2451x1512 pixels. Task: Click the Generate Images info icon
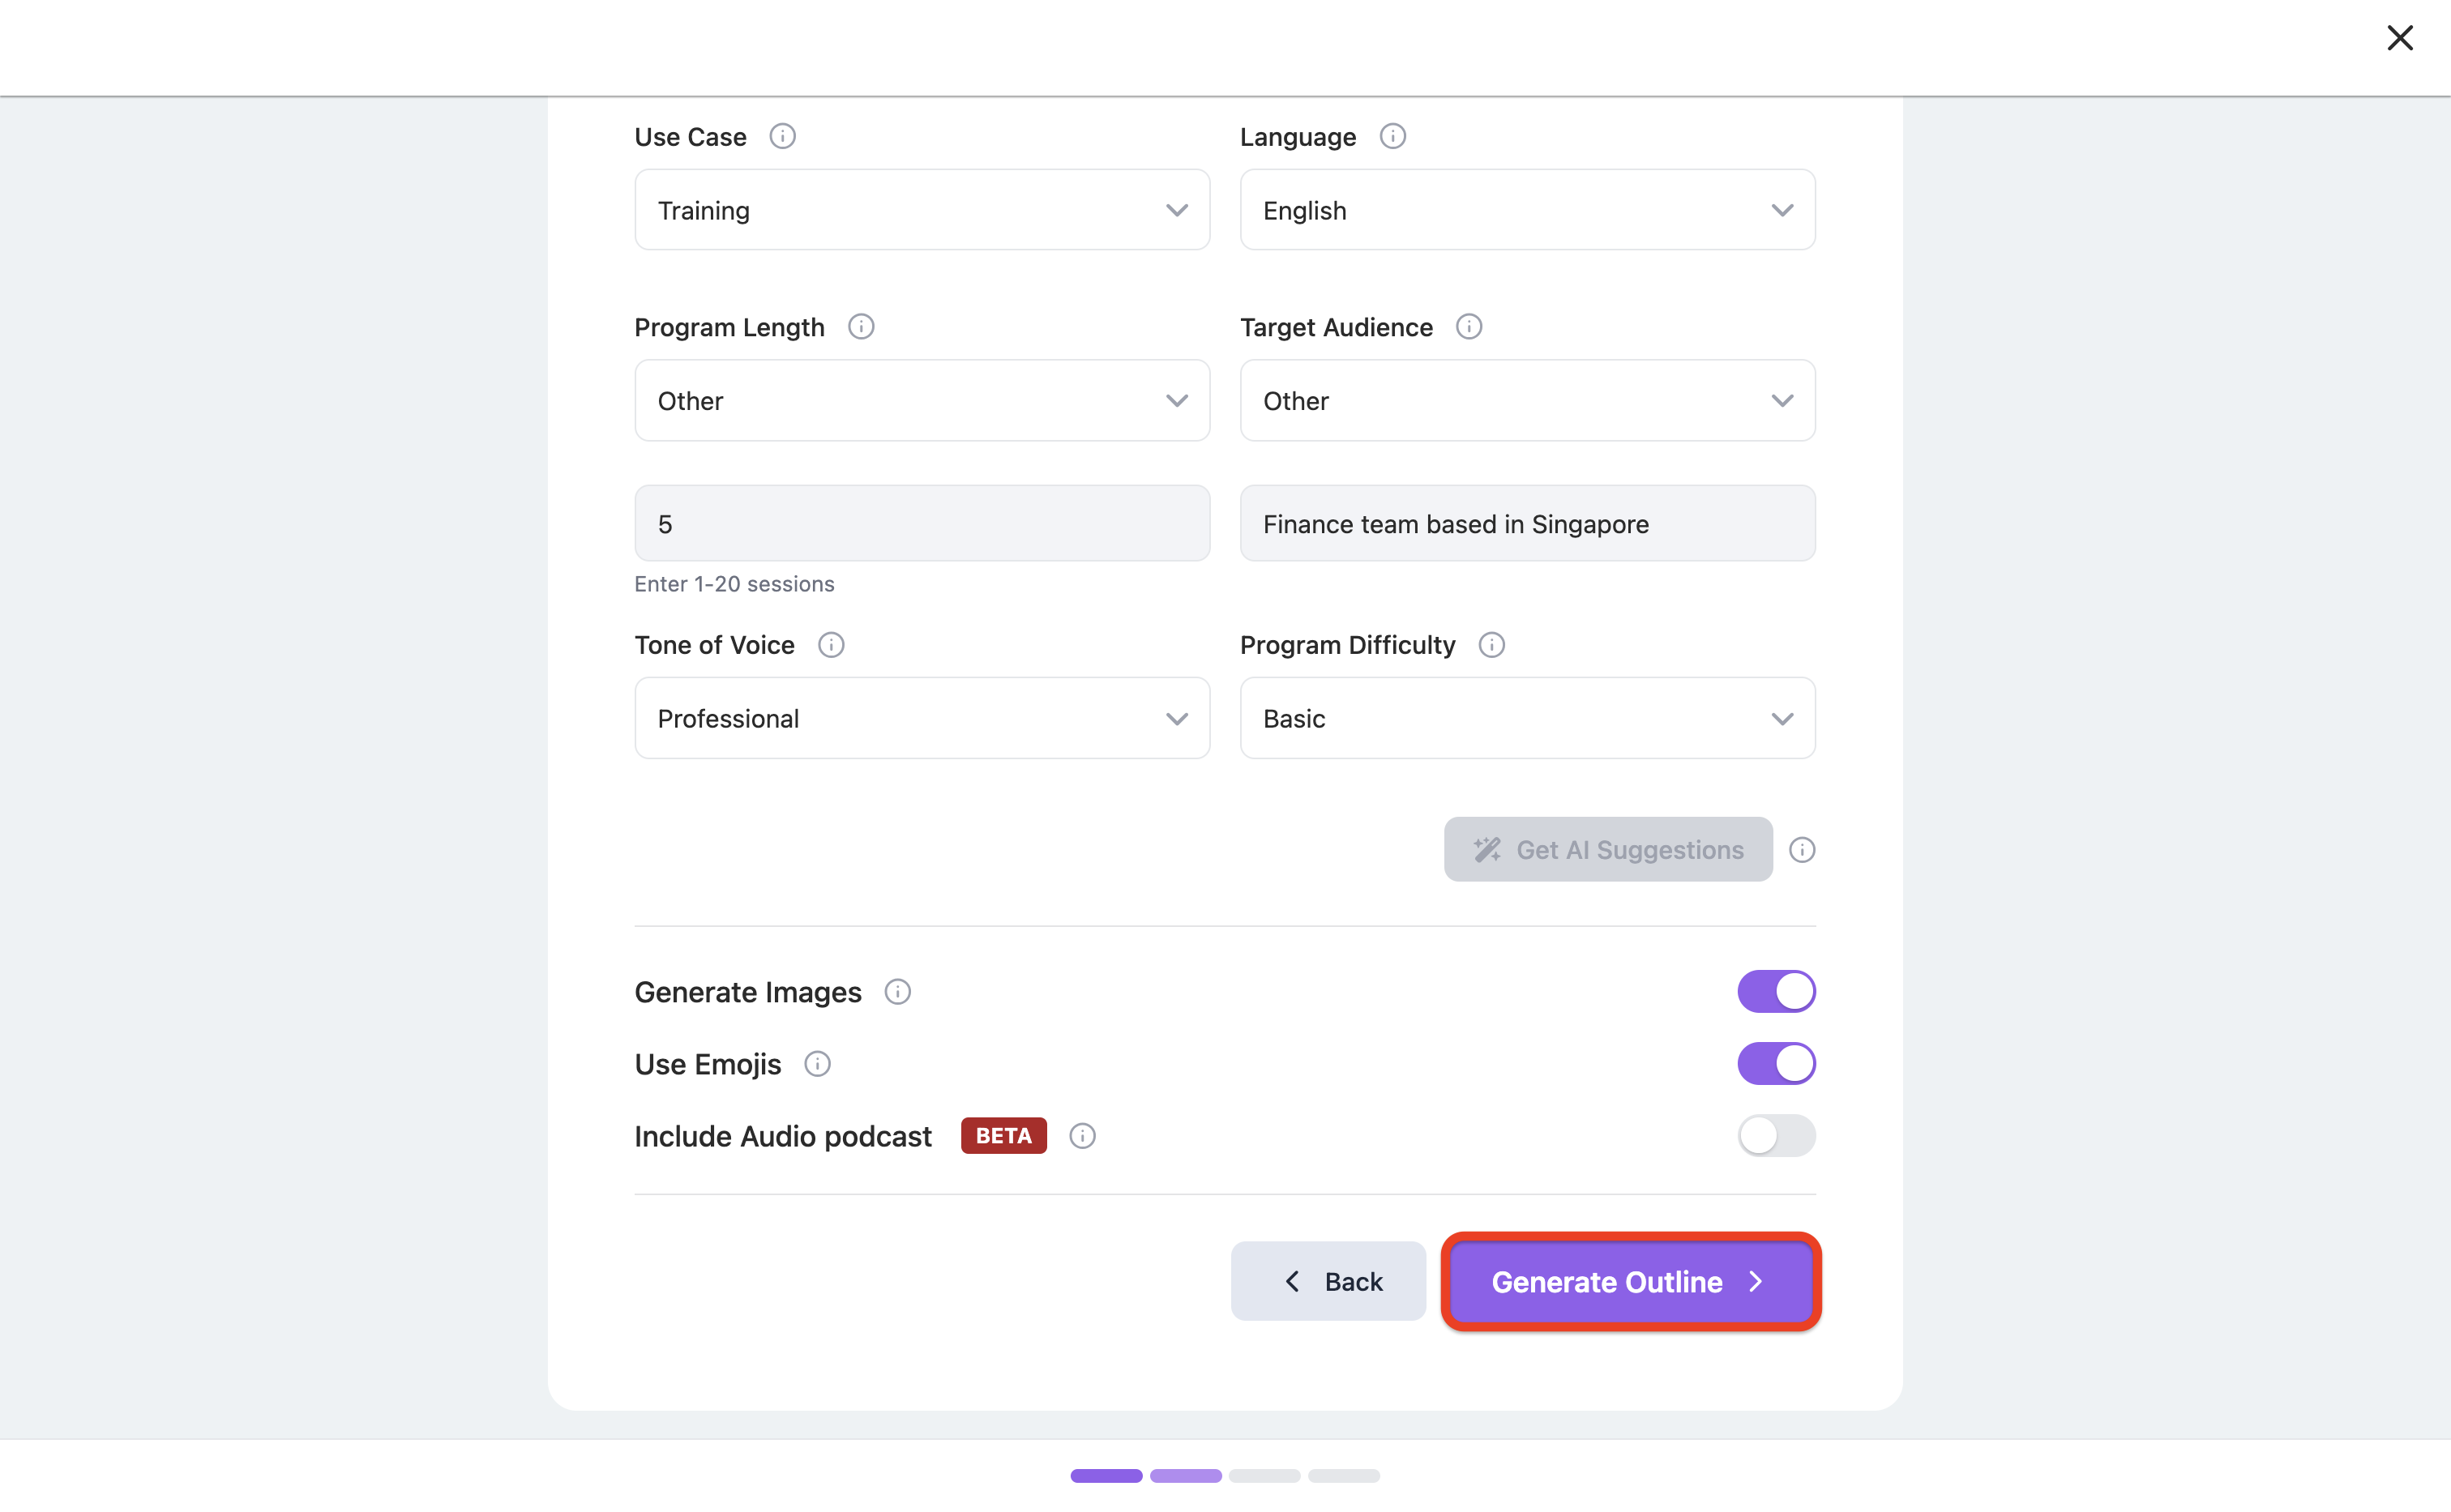click(897, 992)
